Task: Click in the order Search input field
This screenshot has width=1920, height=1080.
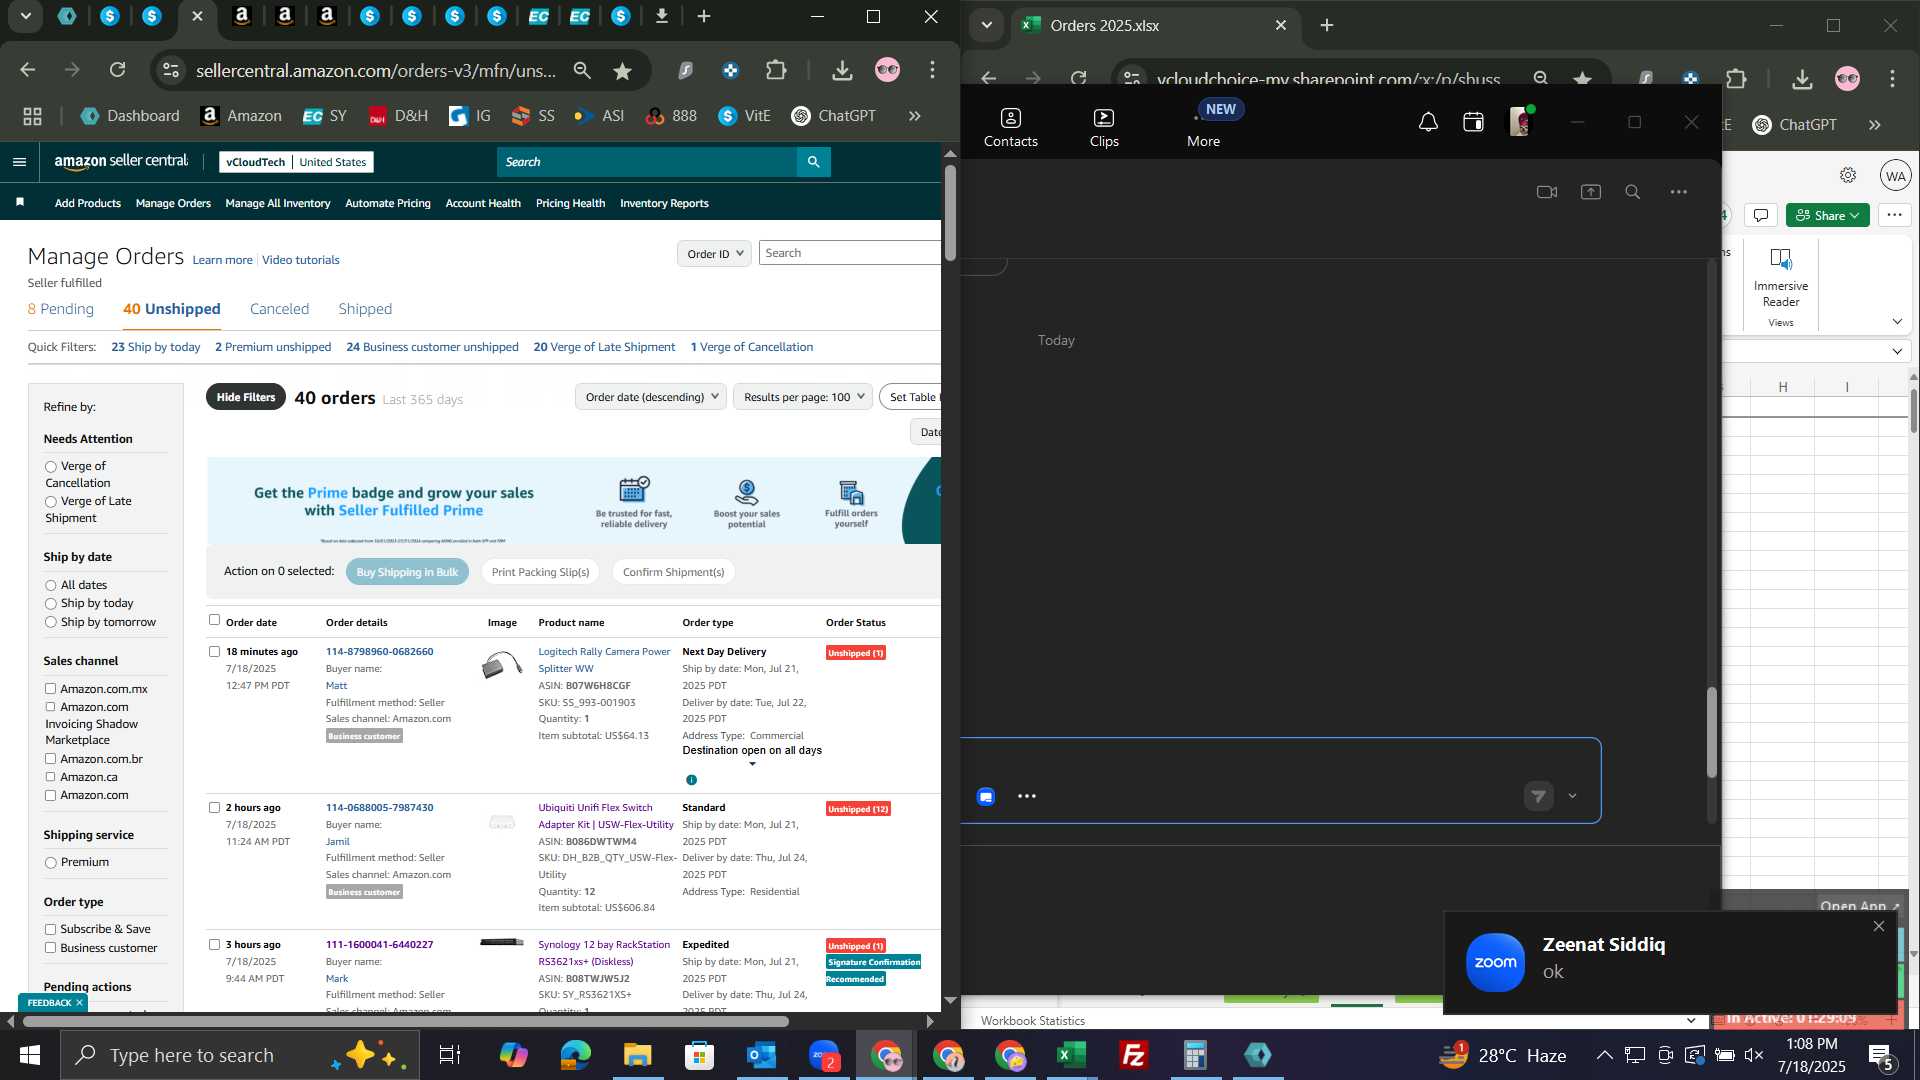Action: tap(850, 253)
